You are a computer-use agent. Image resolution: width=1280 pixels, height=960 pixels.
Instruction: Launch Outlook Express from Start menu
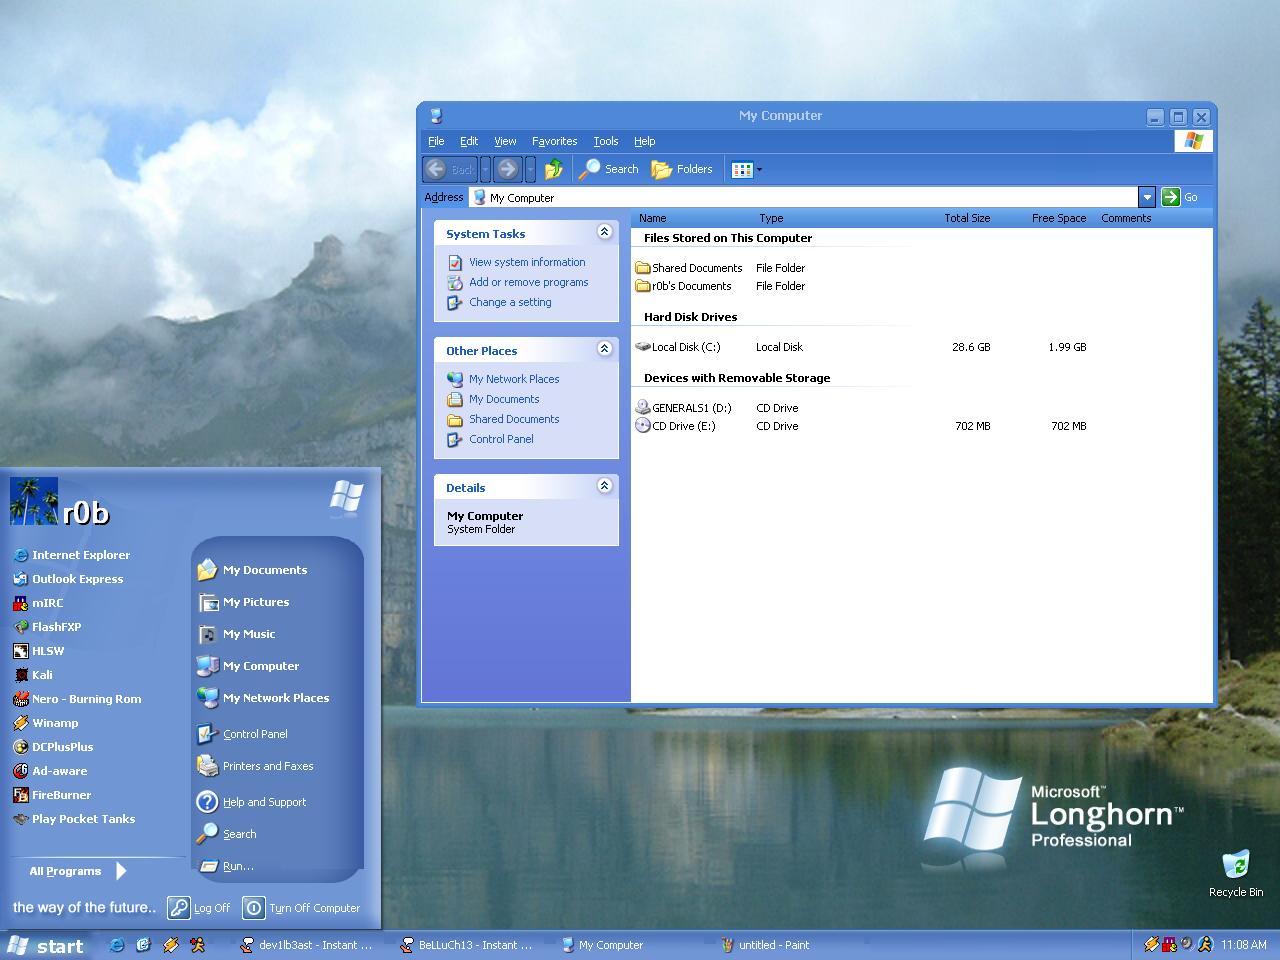pyautogui.click(x=68, y=579)
